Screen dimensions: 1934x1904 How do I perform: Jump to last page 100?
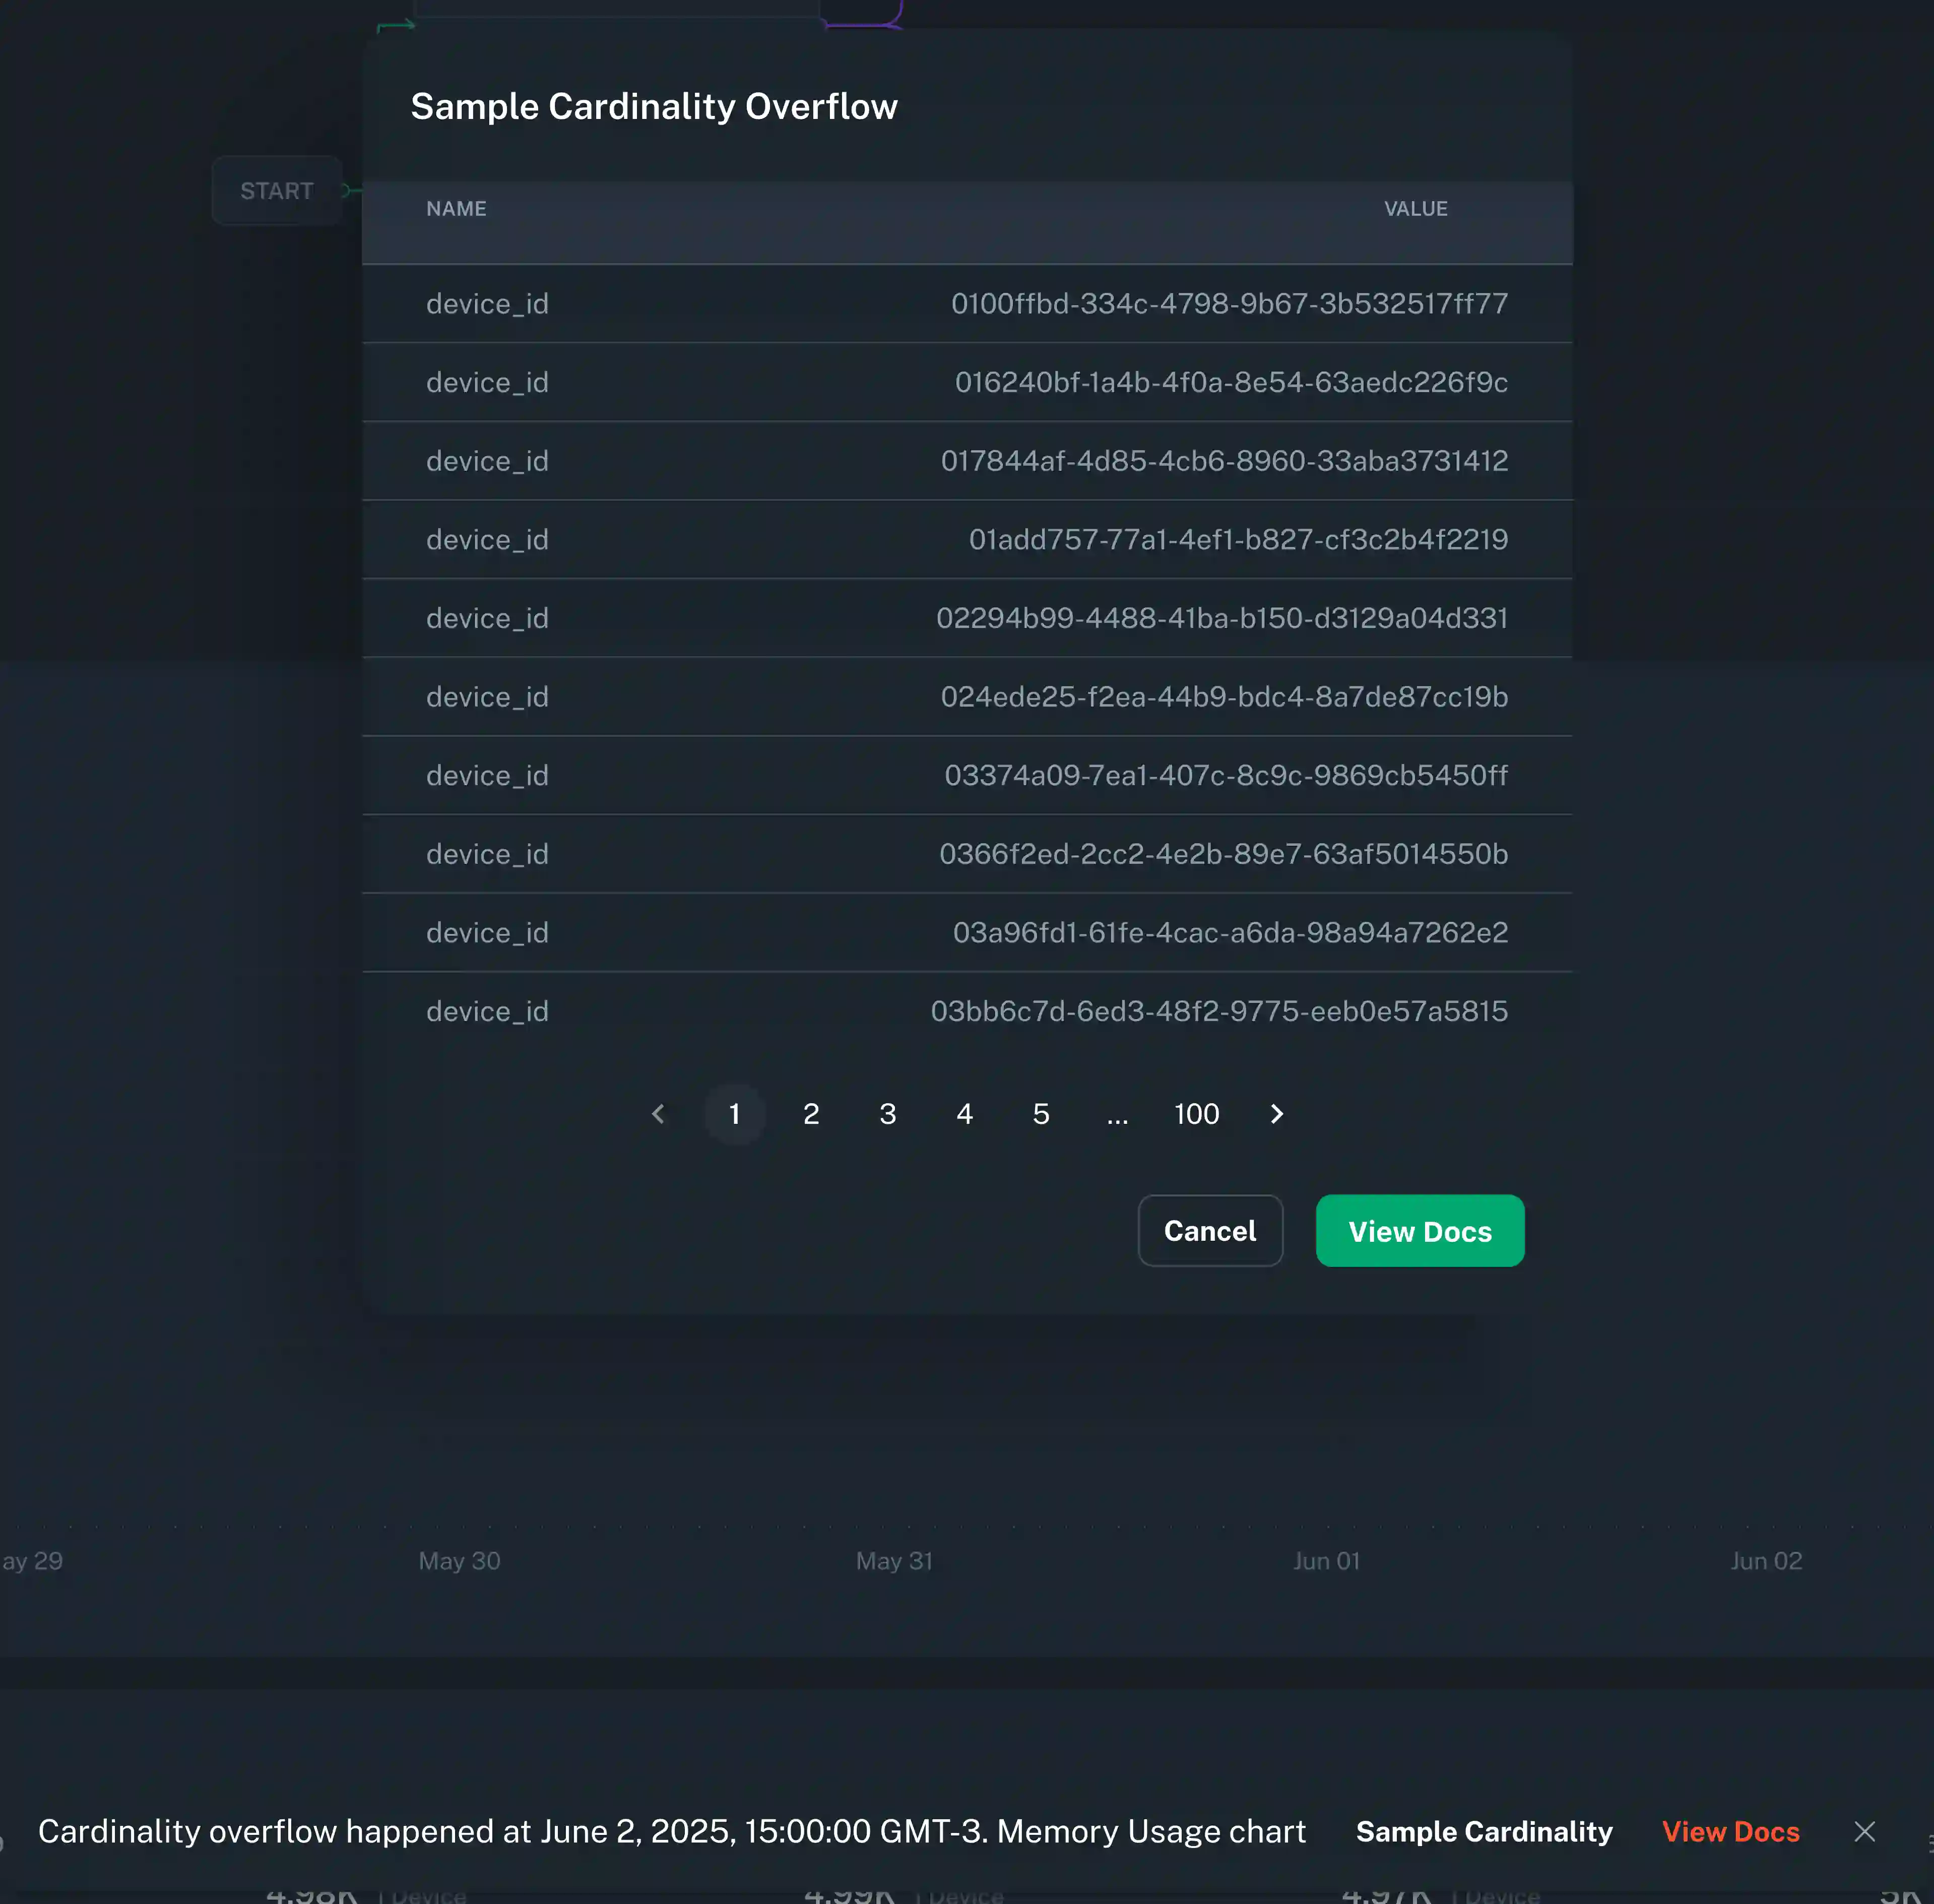(1196, 1114)
